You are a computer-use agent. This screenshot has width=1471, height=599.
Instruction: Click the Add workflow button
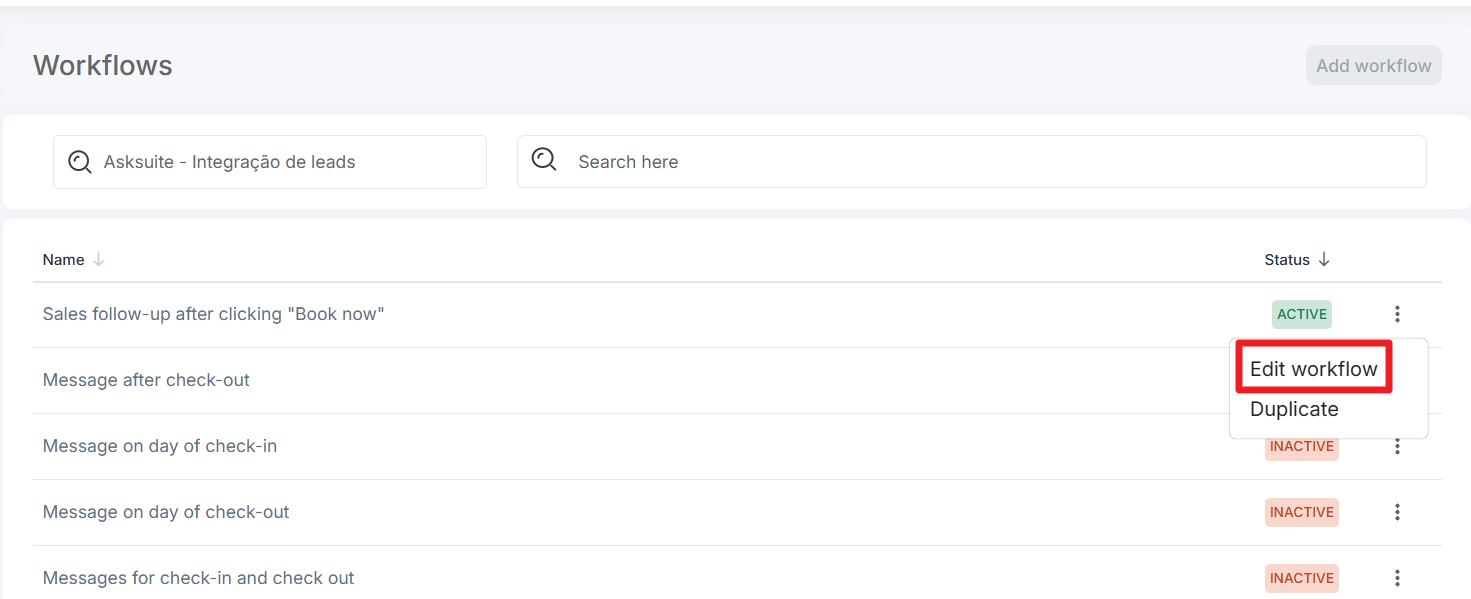click(1373, 65)
